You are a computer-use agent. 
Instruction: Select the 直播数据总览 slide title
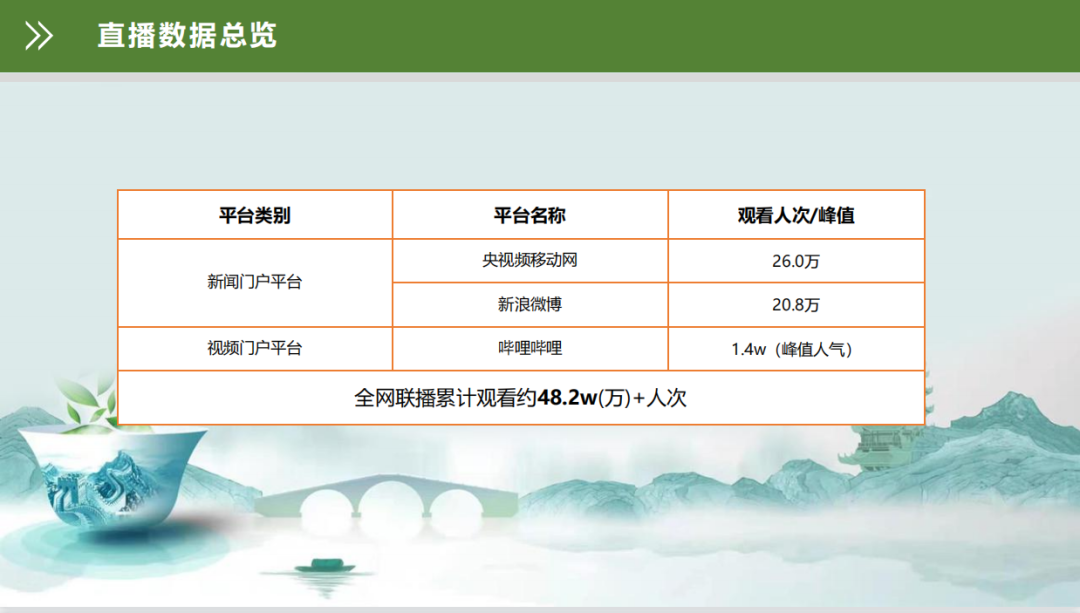187,36
